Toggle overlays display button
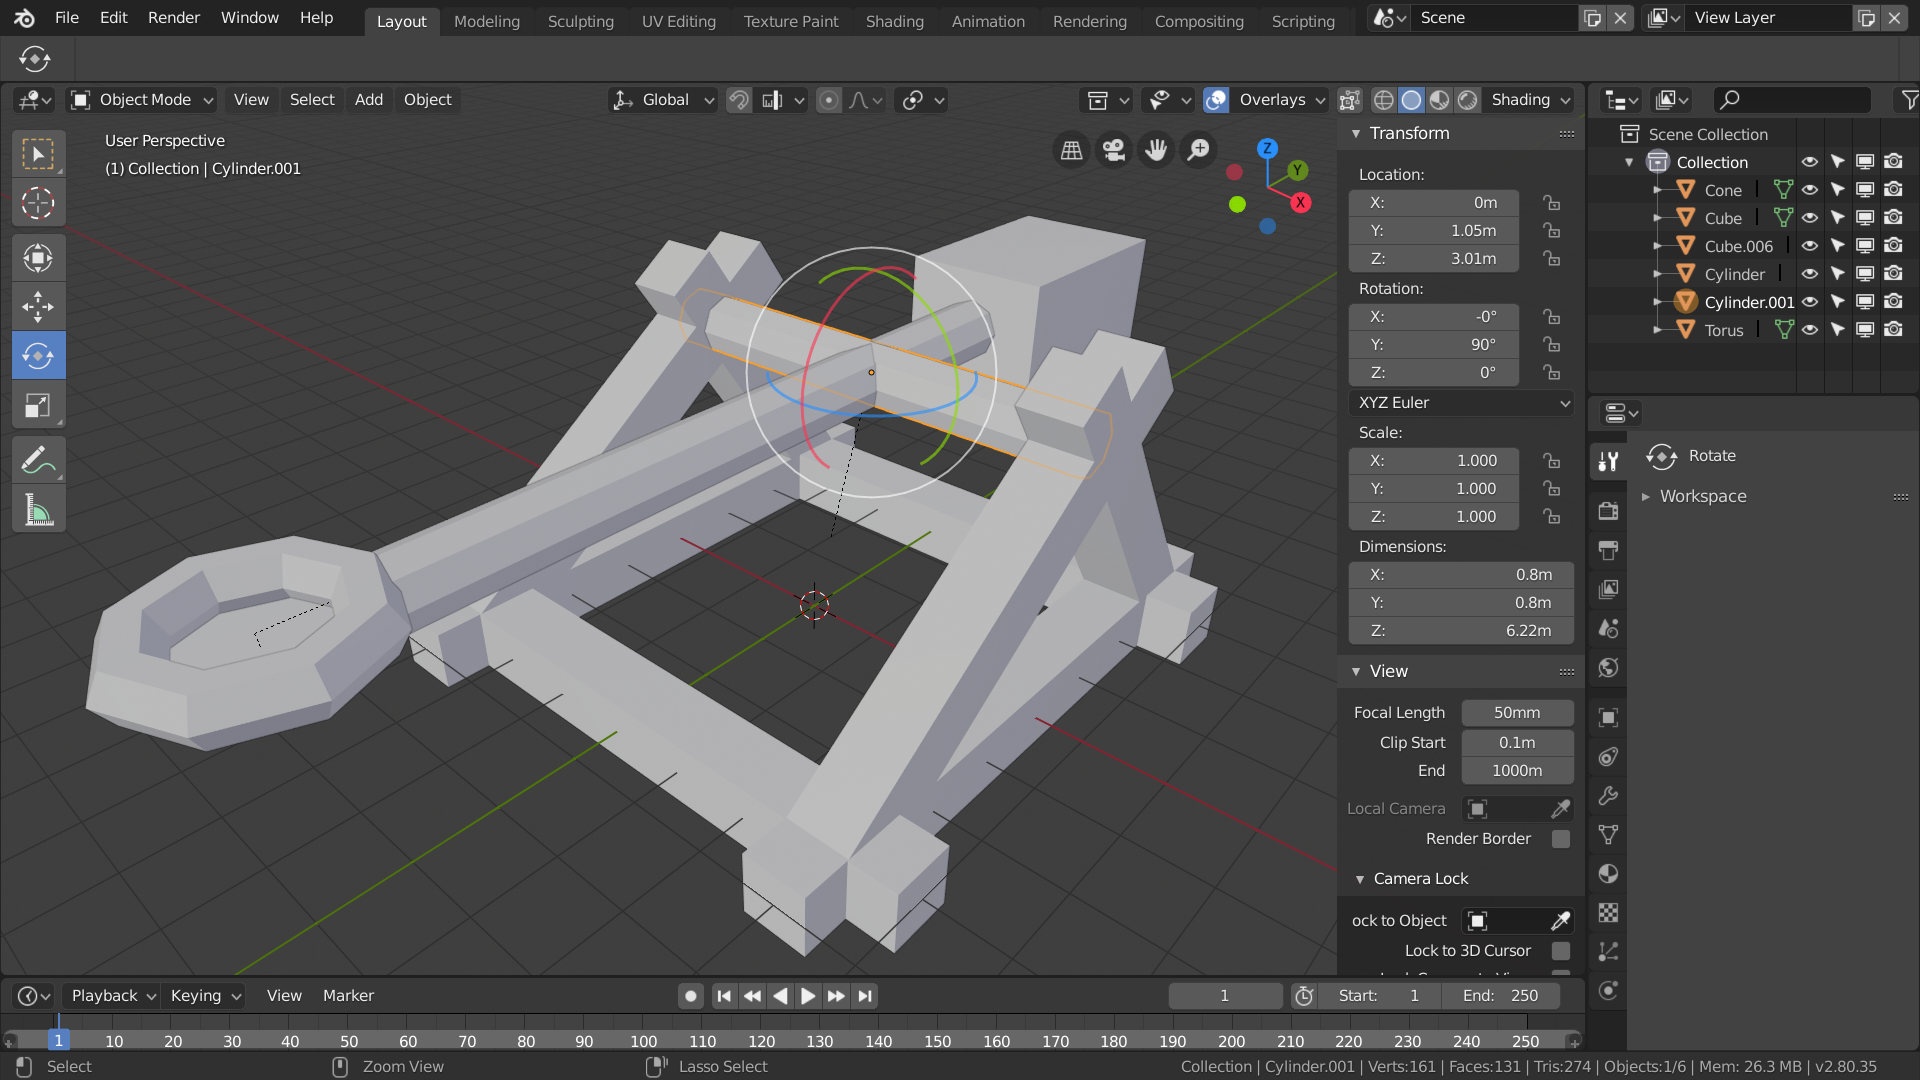The height and width of the screenshot is (1080, 1920). (1216, 100)
